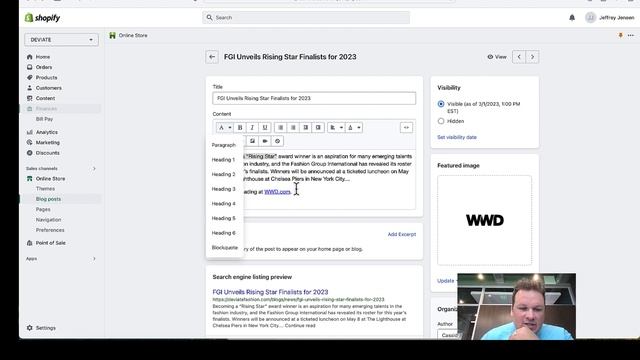Image resolution: width=640 pixels, height=360 pixels.
Task: Choose Heading 3 from the formatting menu
Action: (224, 189)
